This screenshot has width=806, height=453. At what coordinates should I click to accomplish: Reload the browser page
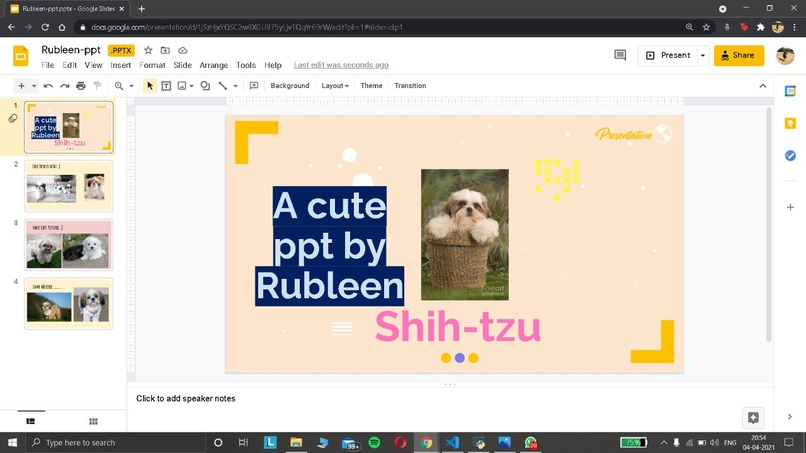tap(45, 27)
